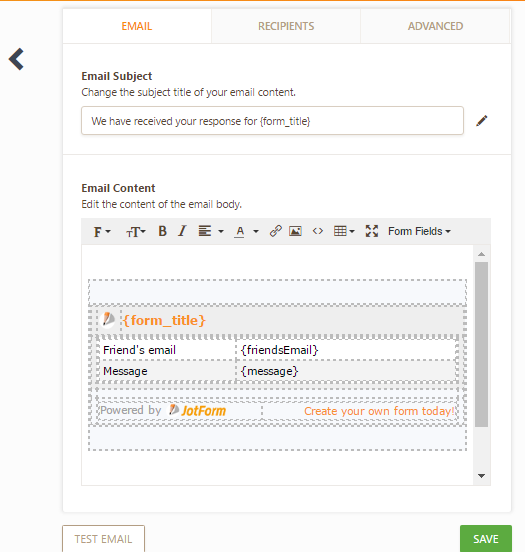Click the Email Subject input field
The width and height of the screenshot is (525, 552).
coord(272,121)
